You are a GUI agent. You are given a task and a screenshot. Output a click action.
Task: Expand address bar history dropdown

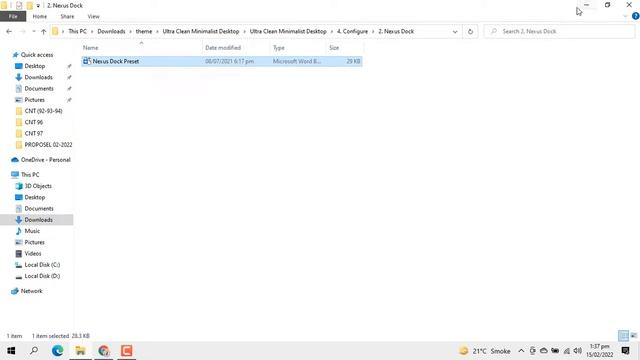[x=455, y=31]
